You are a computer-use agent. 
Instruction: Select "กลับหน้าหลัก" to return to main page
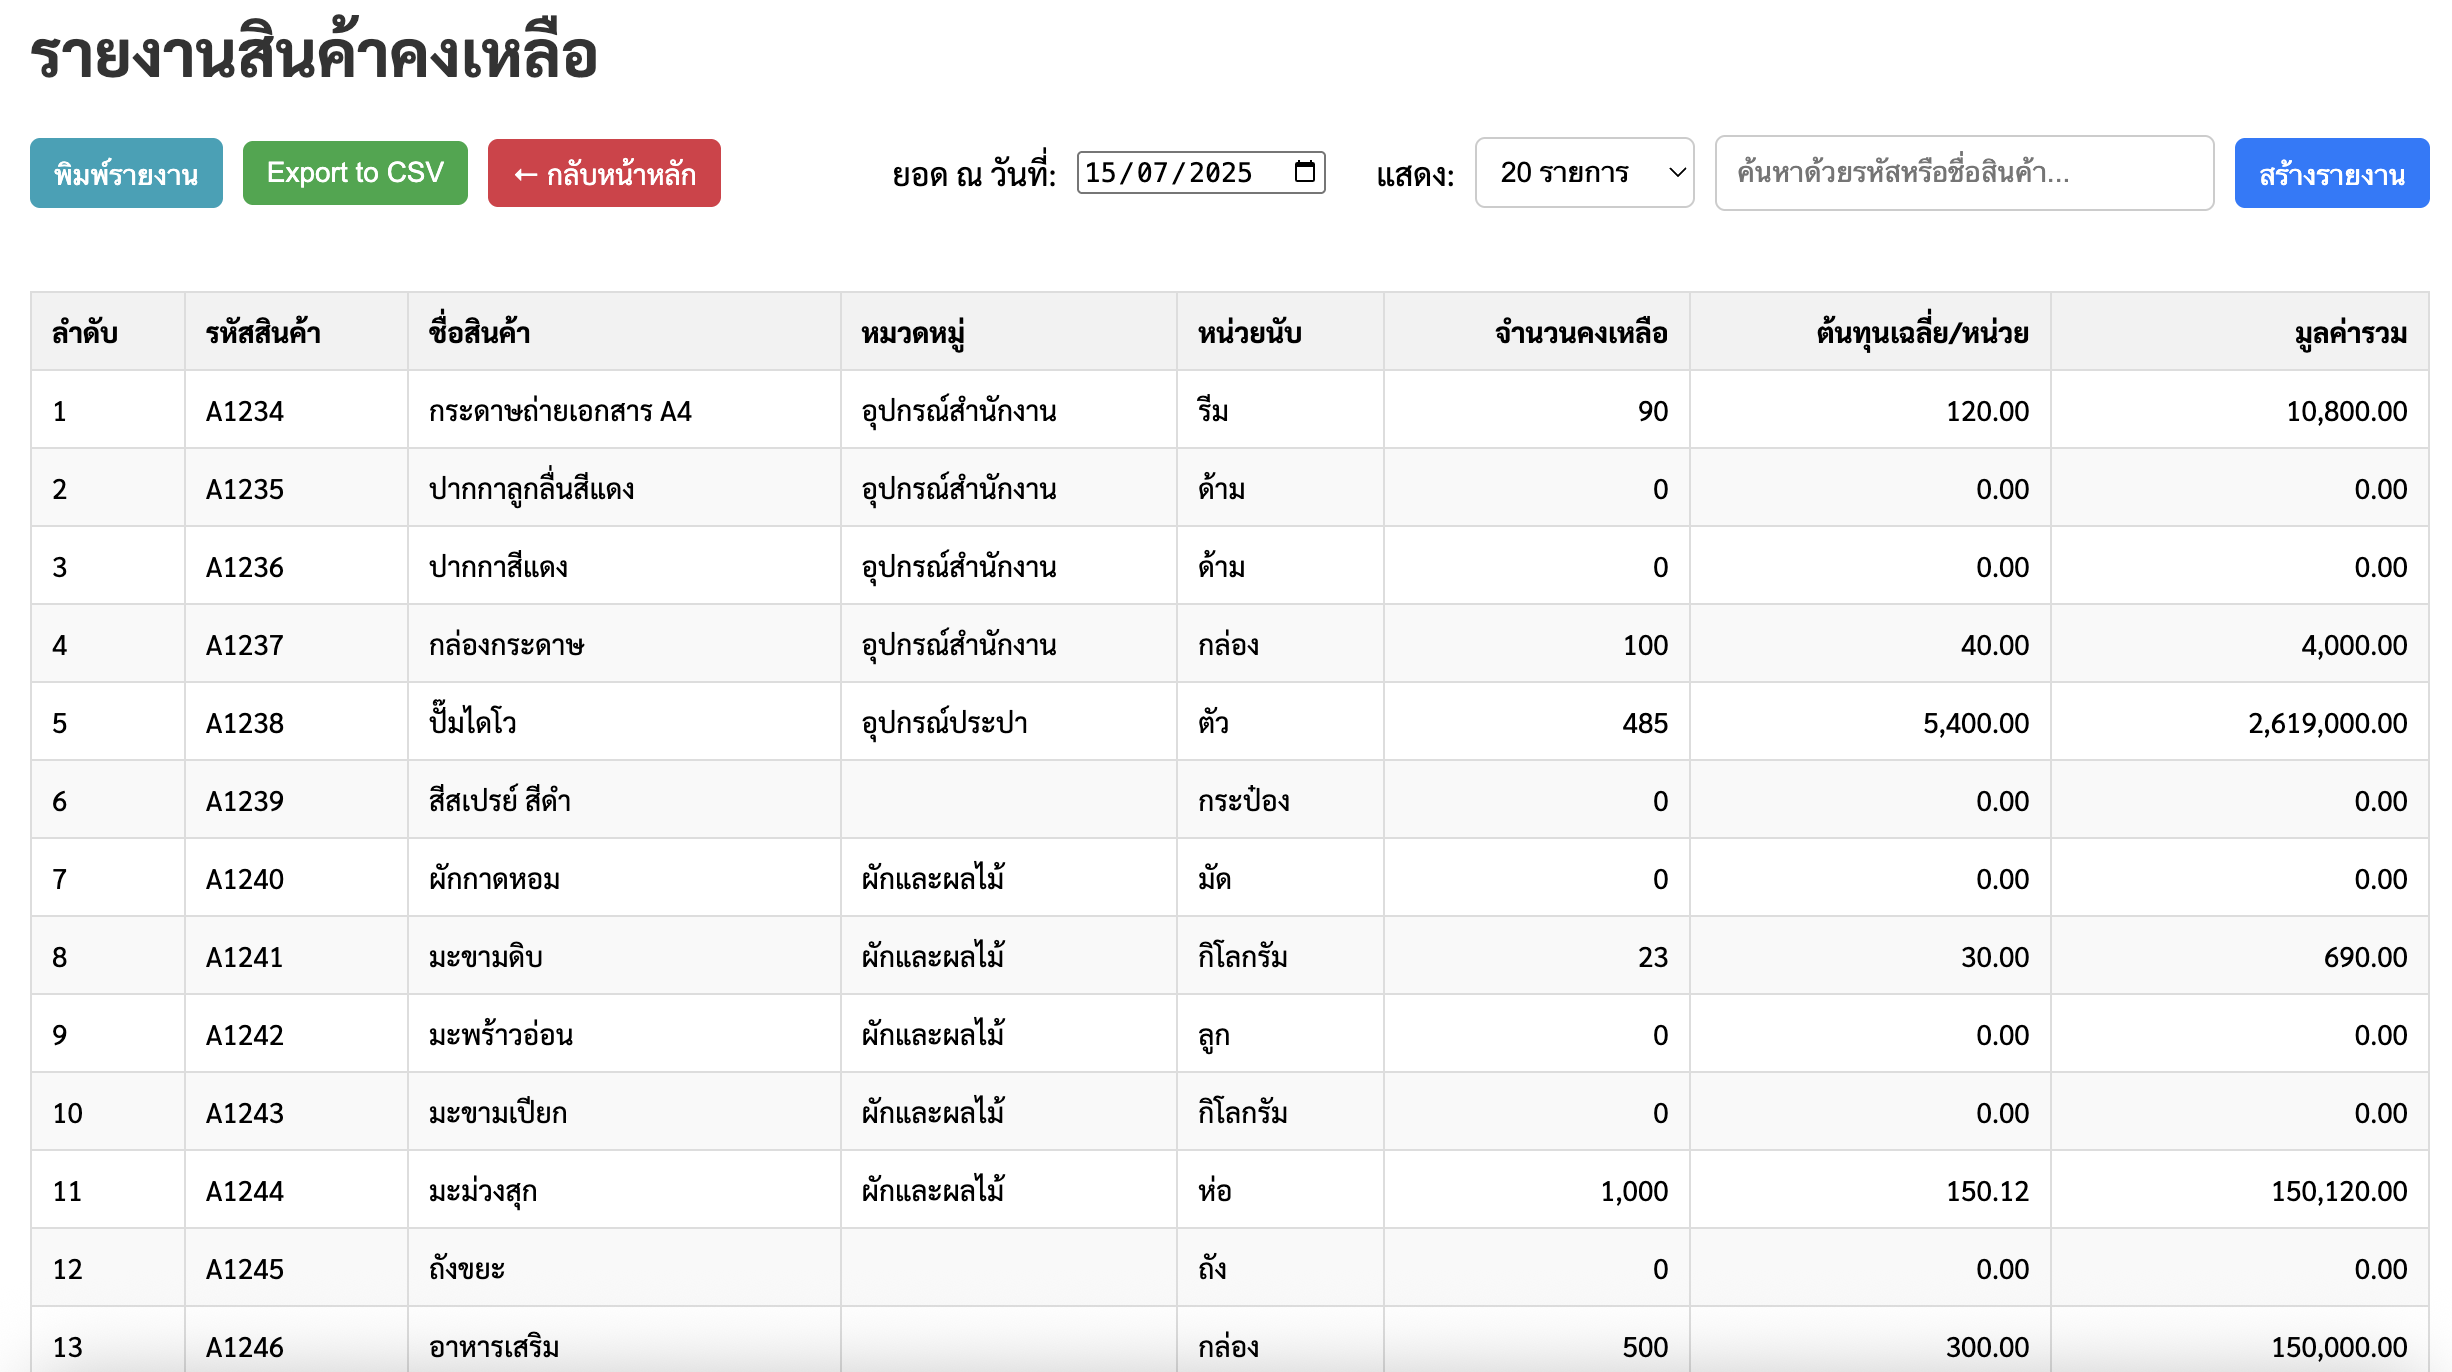[604, 172]
